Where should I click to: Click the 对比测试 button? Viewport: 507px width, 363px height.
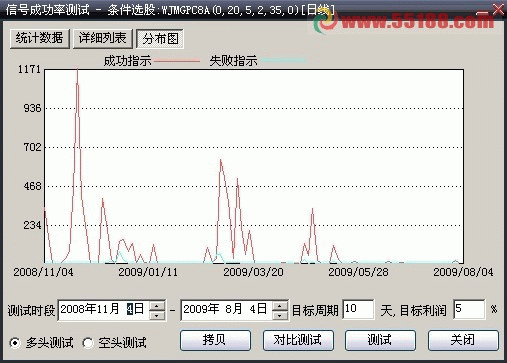tap(298, 340)
